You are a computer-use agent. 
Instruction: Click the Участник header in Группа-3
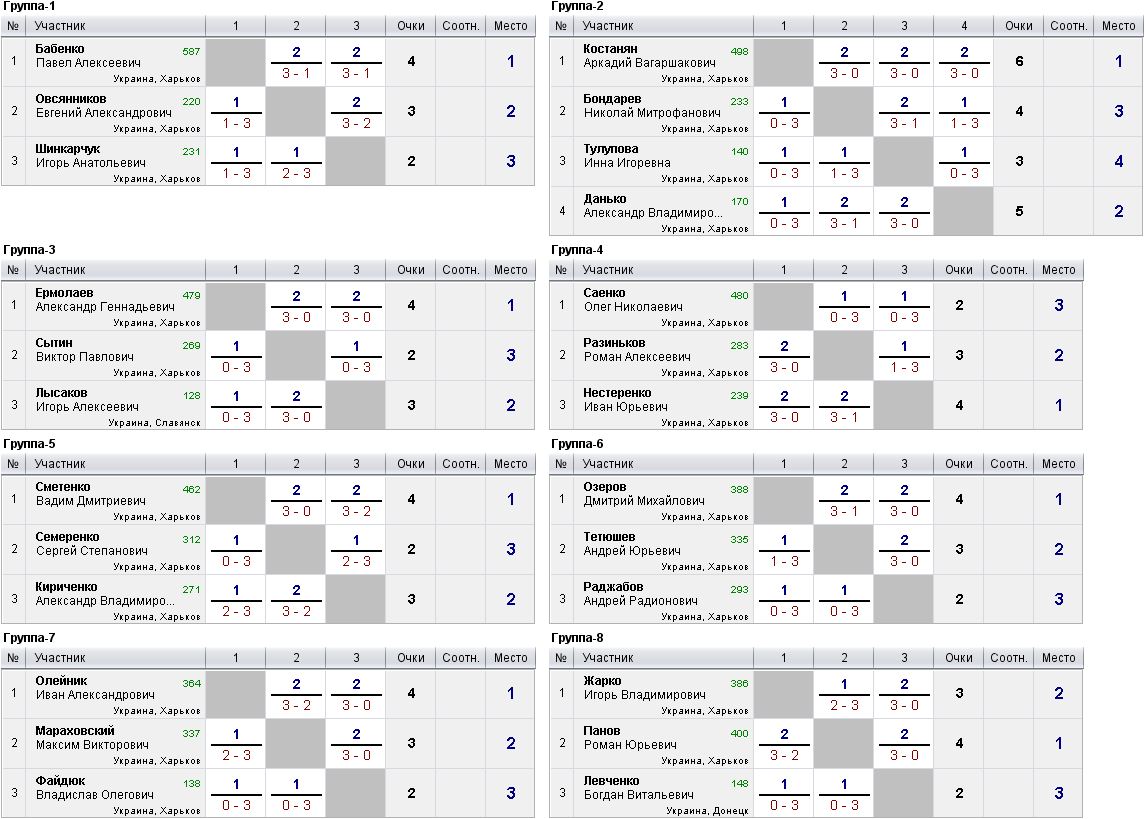[60, 270]
